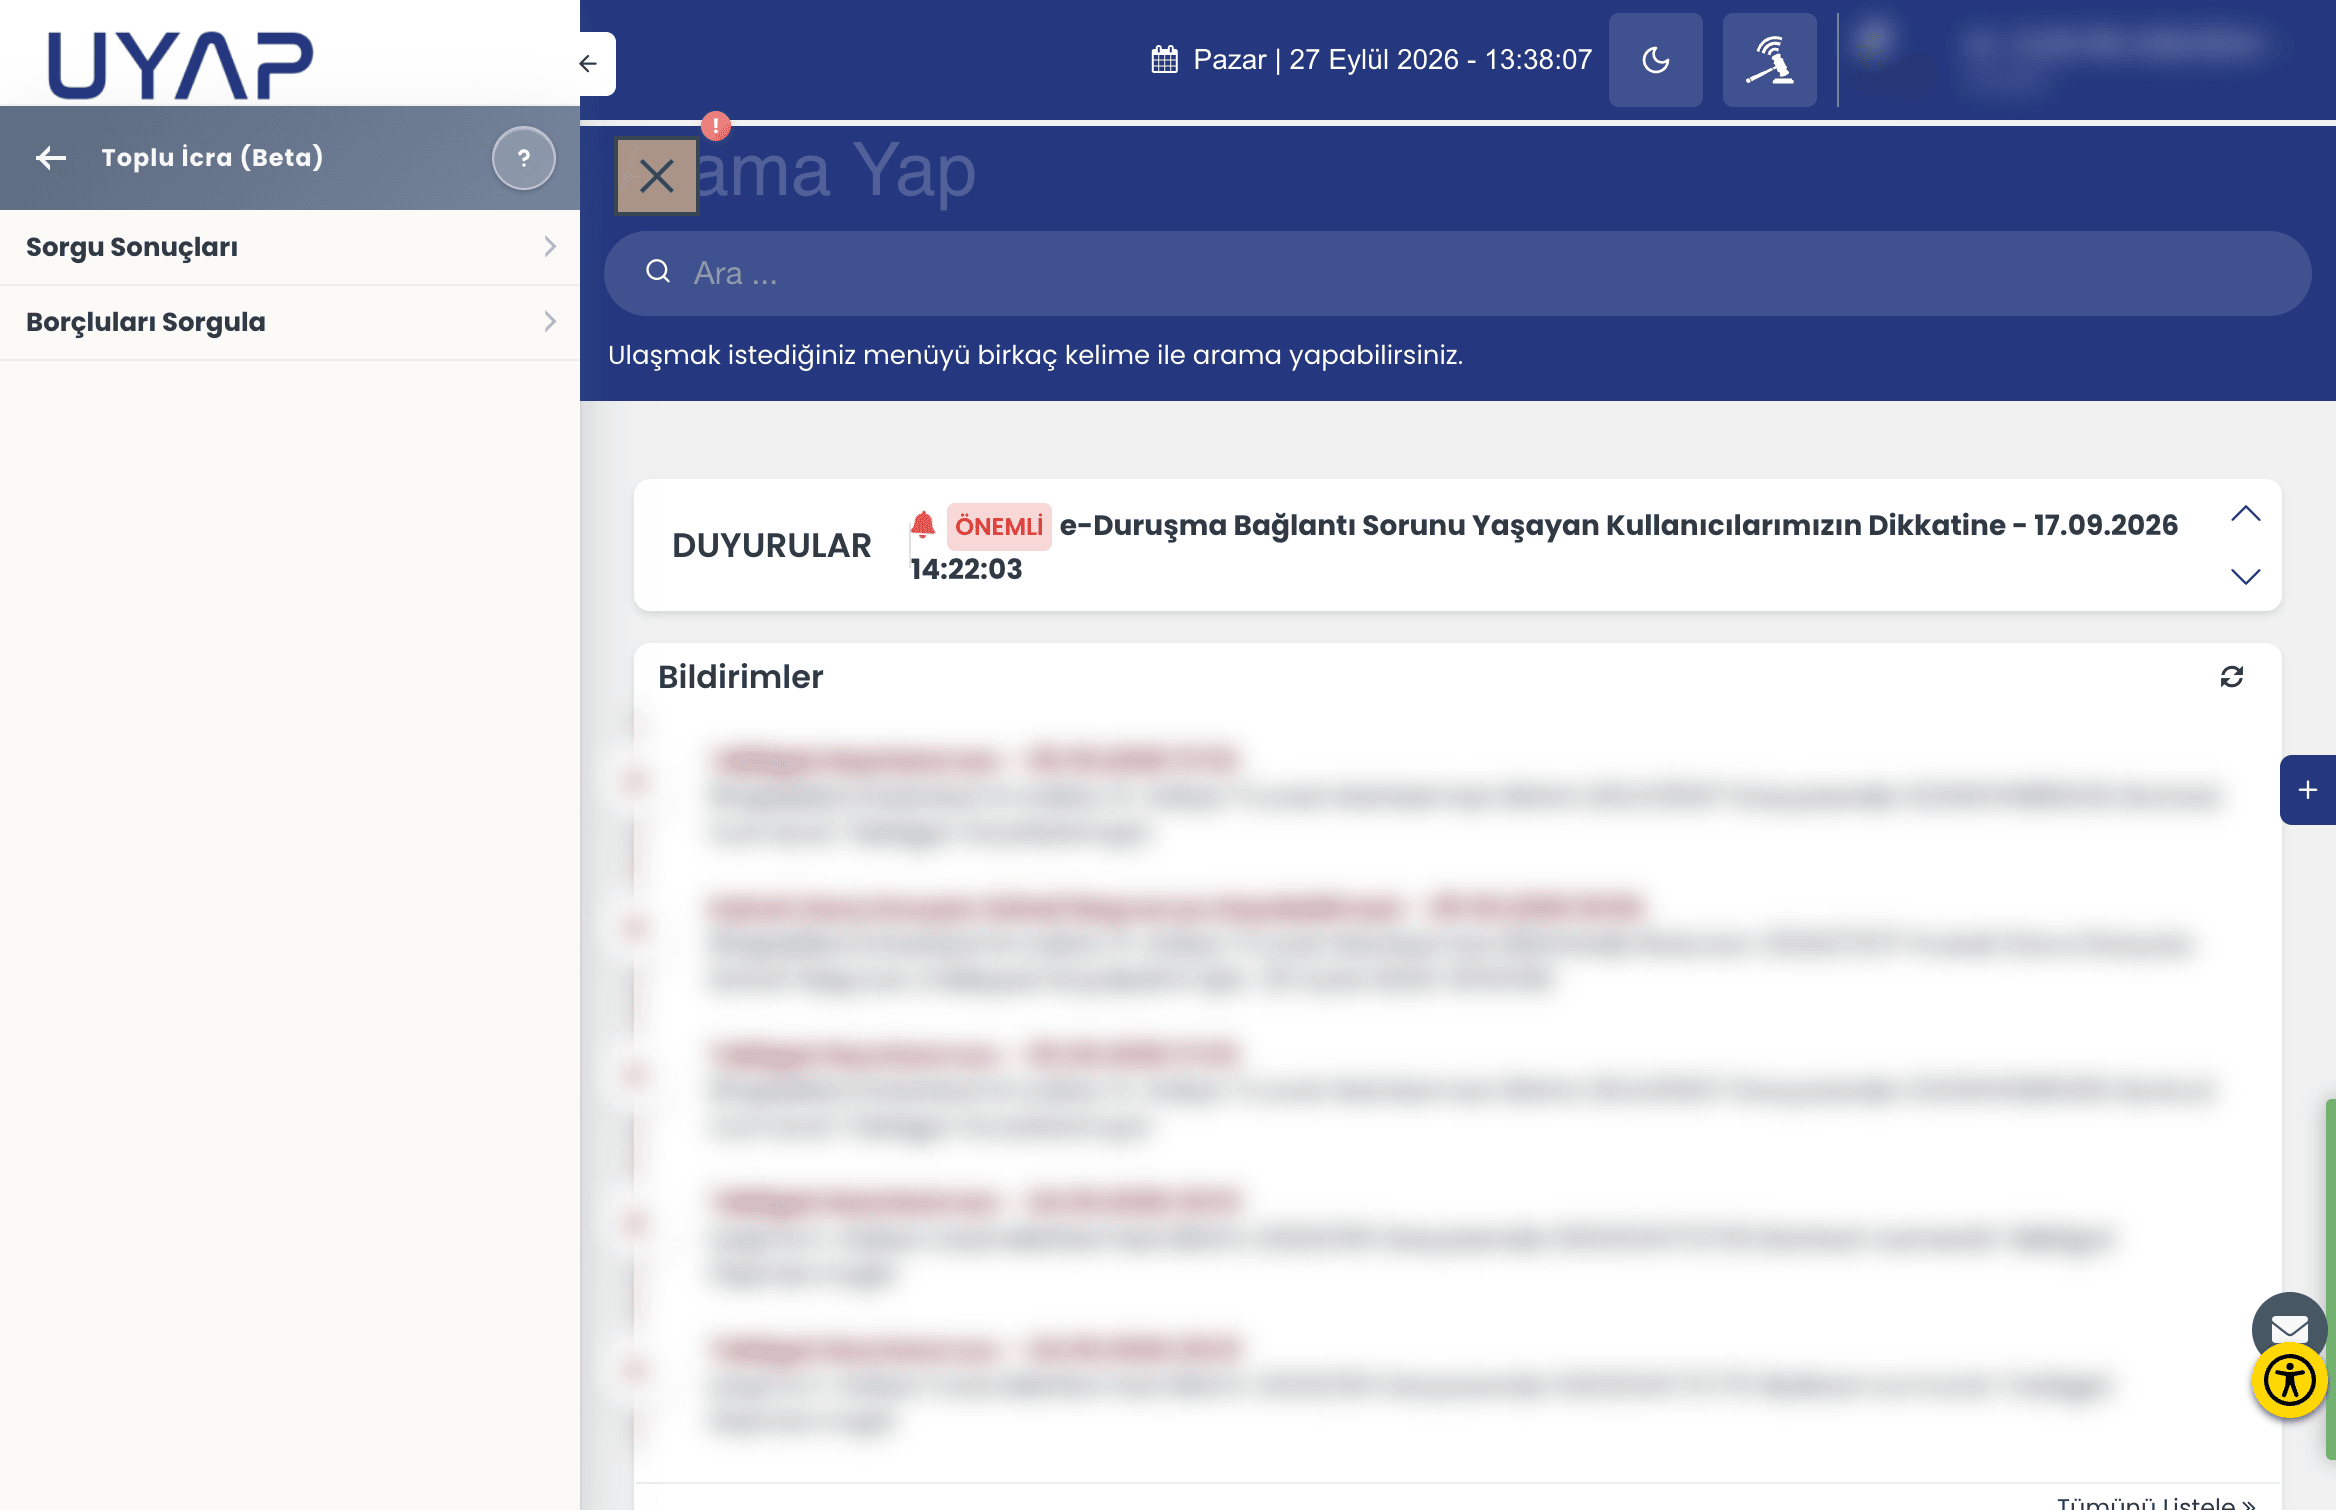Focus the Ara search field

[1457, 273]
